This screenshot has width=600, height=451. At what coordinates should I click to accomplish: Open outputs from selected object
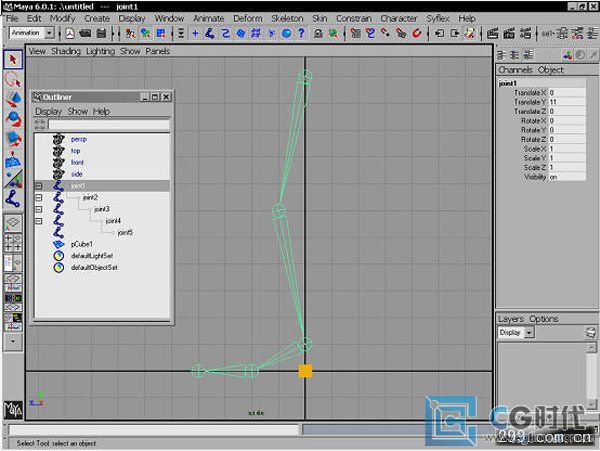click(455, 34)
